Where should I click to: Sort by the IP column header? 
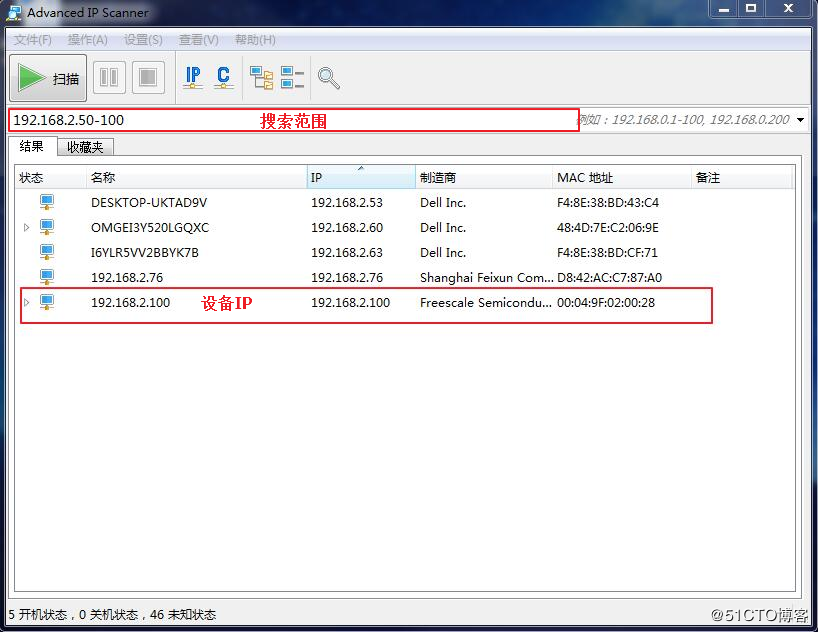pos(361,177)
